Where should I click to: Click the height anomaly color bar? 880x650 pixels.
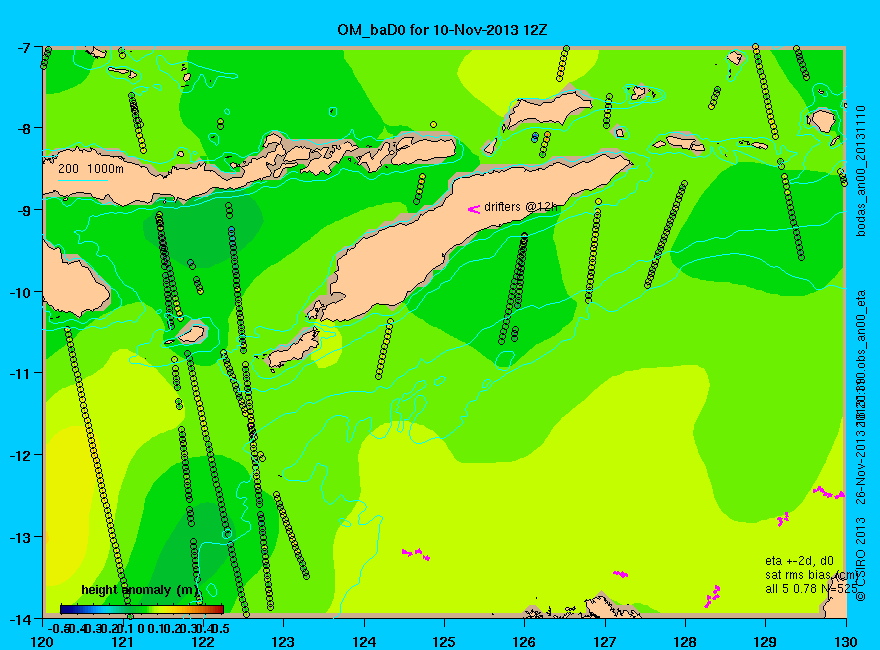coord(142,609)
